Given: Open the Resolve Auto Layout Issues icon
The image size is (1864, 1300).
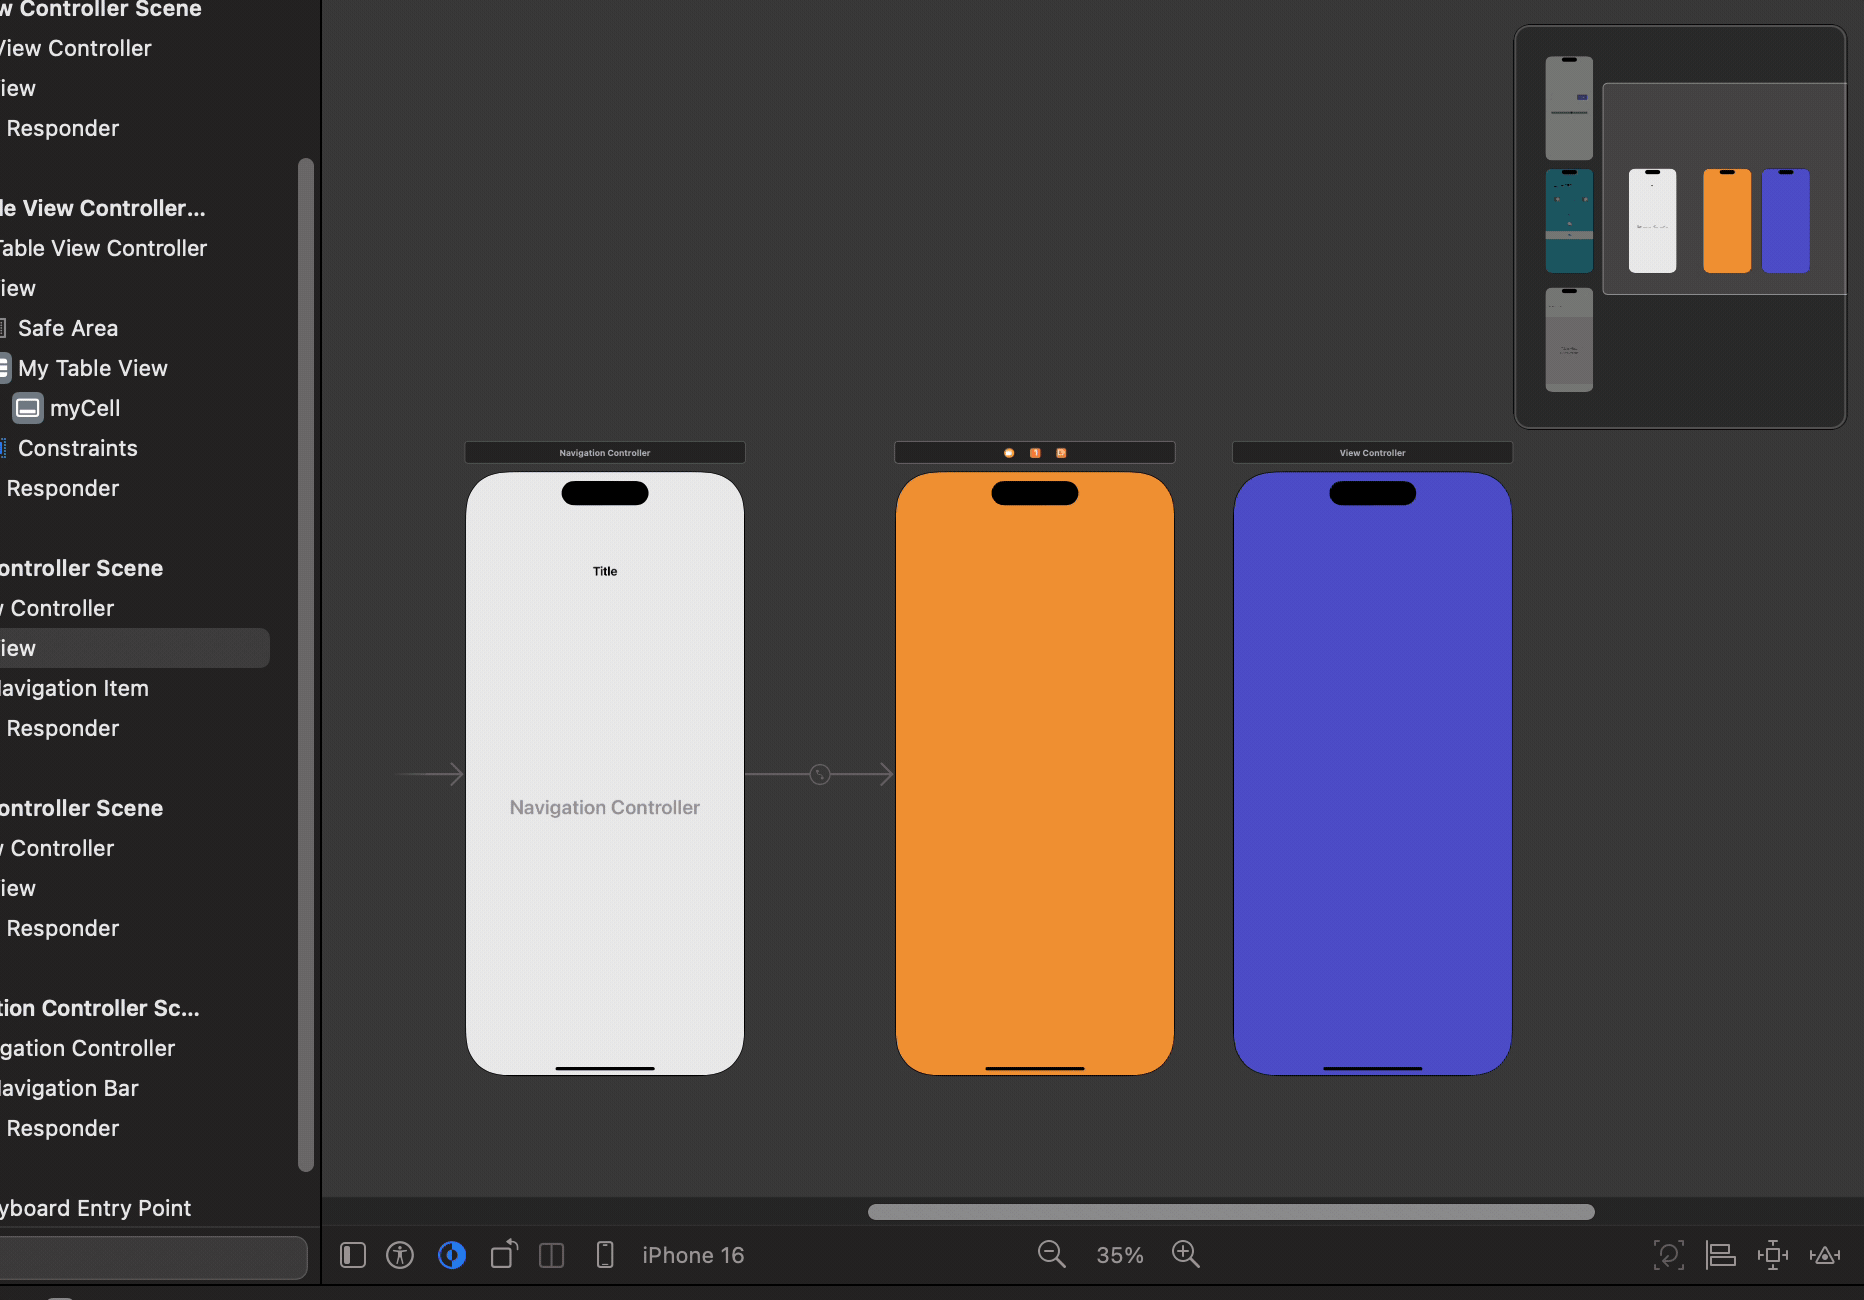Looking at the screenshot, I should pyautogui.click(x=1825, y=1255).
